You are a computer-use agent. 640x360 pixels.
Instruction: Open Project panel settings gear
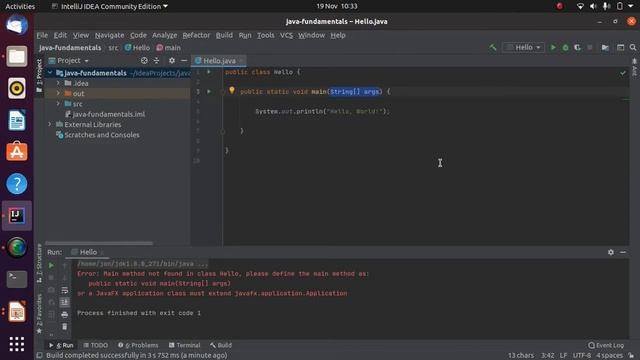pos(172,60)
